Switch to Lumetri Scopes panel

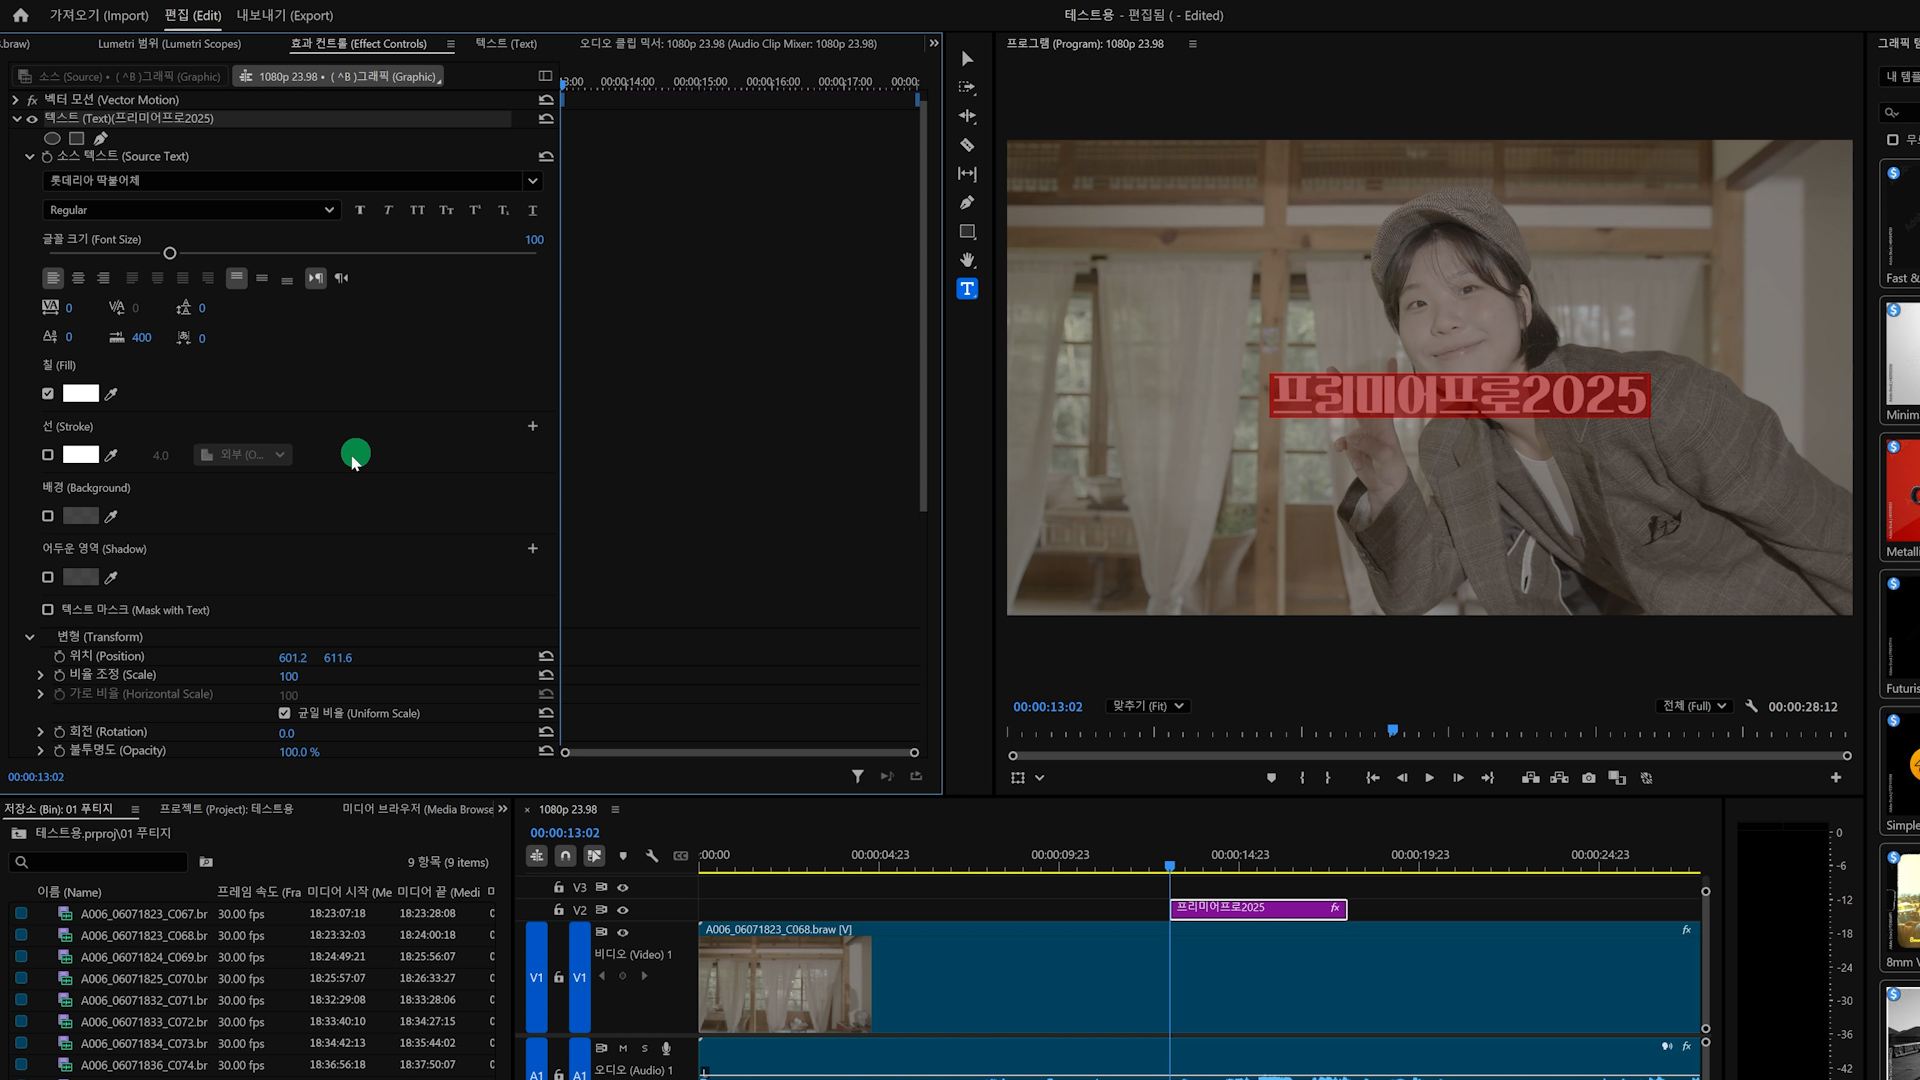pyautogui.click(x=169, y=44)
